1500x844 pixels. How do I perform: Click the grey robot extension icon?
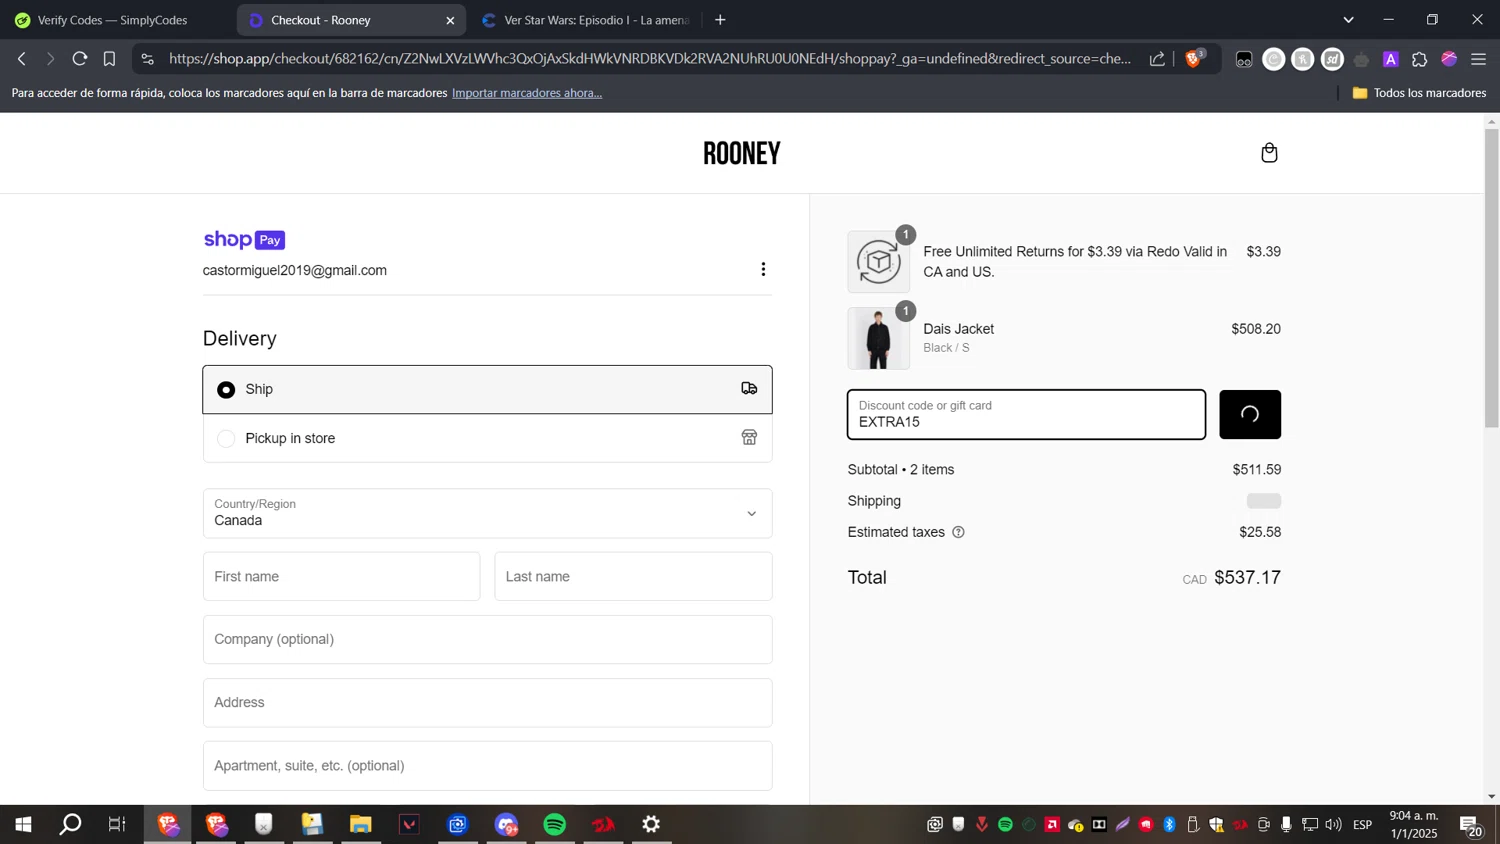pyautogui.click(x=1361, y=60)
